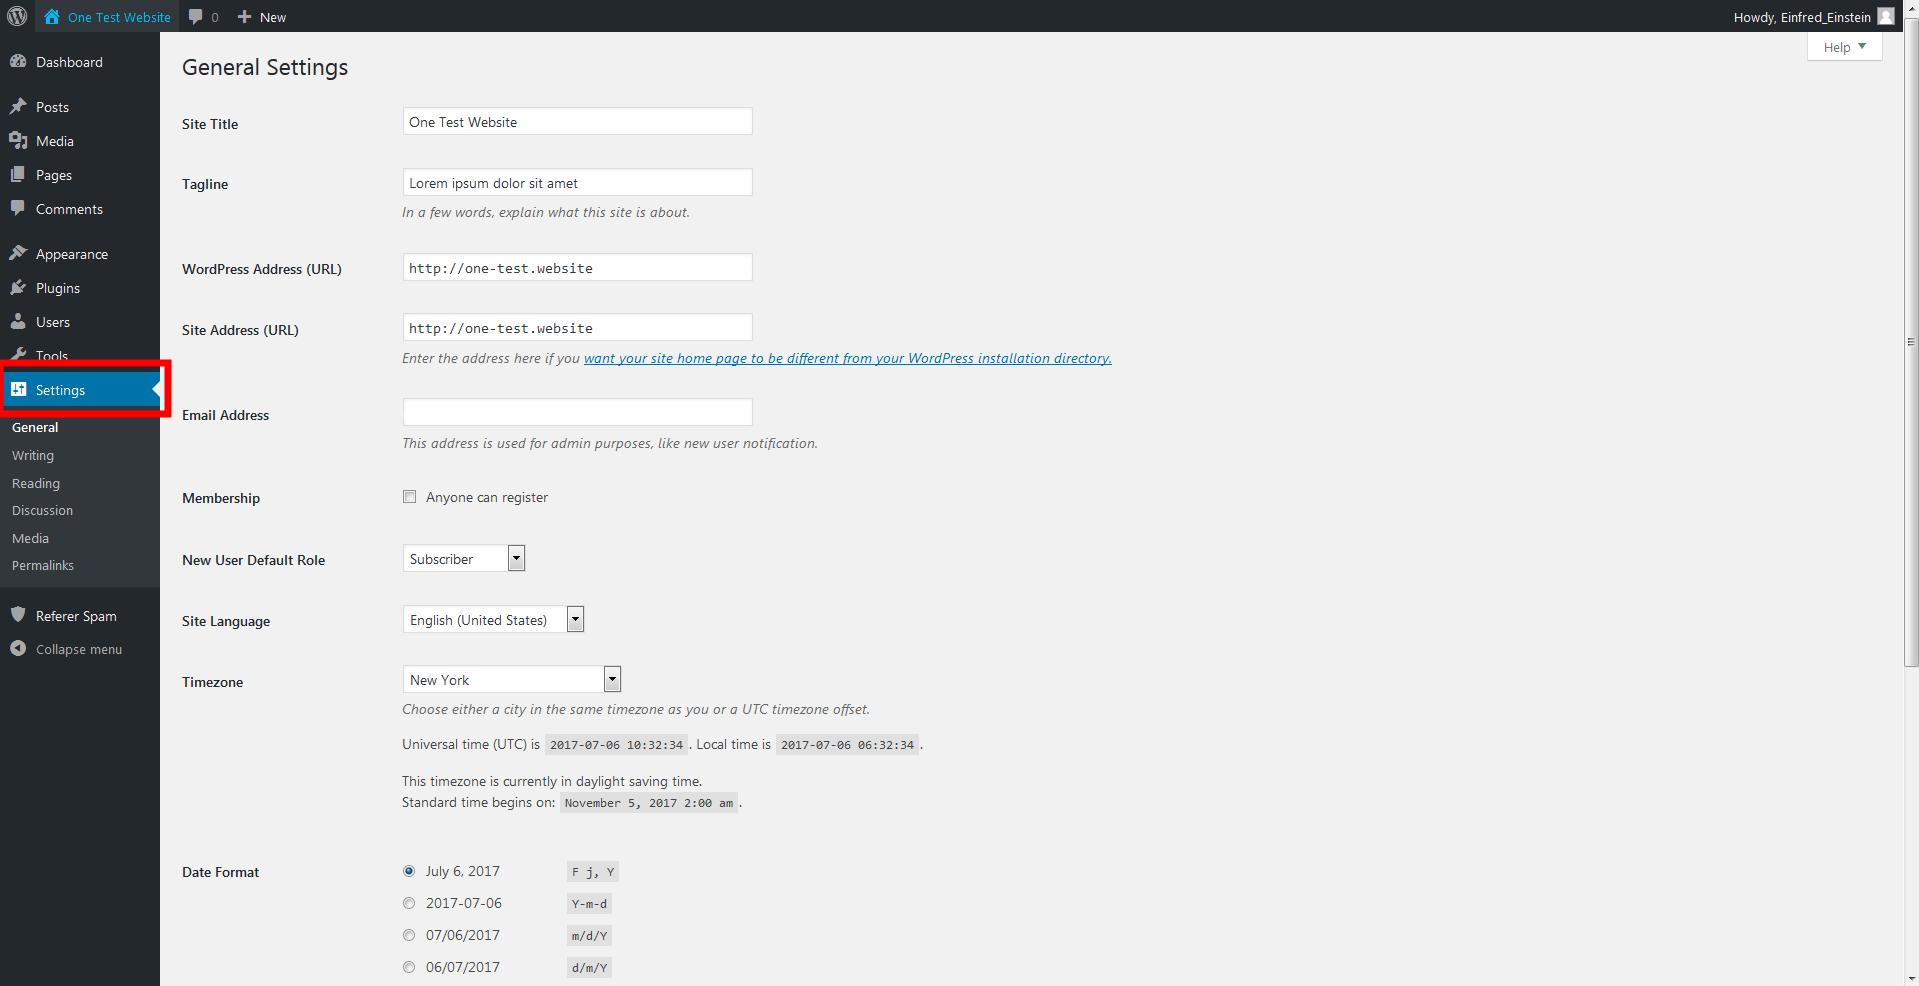This screenshot has width=1919, height=986.
Task: Click the Referer Spam shield icon
Action: pos(19,615)
